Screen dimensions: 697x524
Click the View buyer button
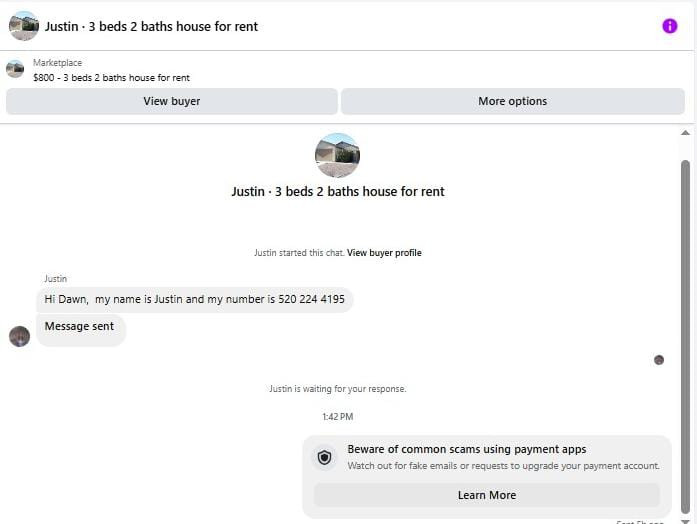pos(172,101)
